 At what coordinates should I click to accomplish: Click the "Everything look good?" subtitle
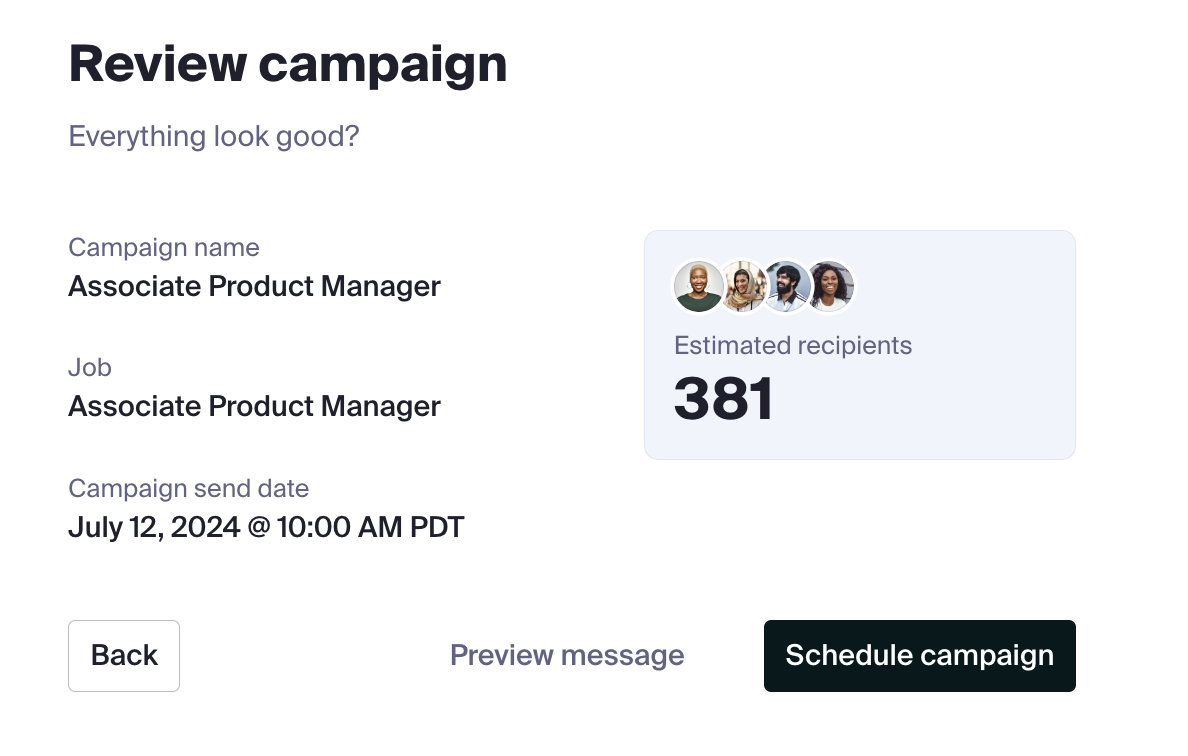point(213,136)
